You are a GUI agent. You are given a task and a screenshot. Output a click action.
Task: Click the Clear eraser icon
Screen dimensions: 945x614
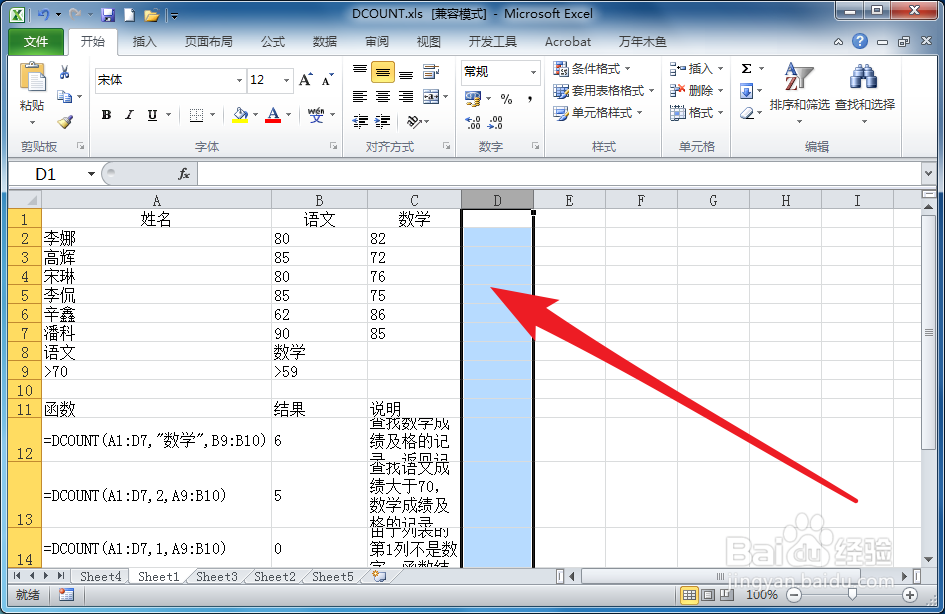(747, 113)
